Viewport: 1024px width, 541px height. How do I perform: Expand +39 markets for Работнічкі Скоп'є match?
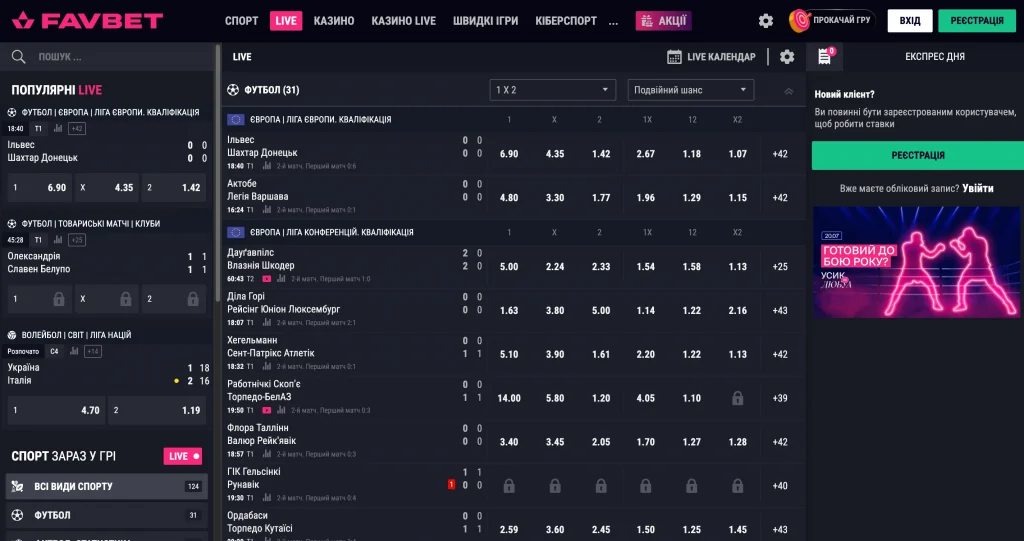pos(780,398)
